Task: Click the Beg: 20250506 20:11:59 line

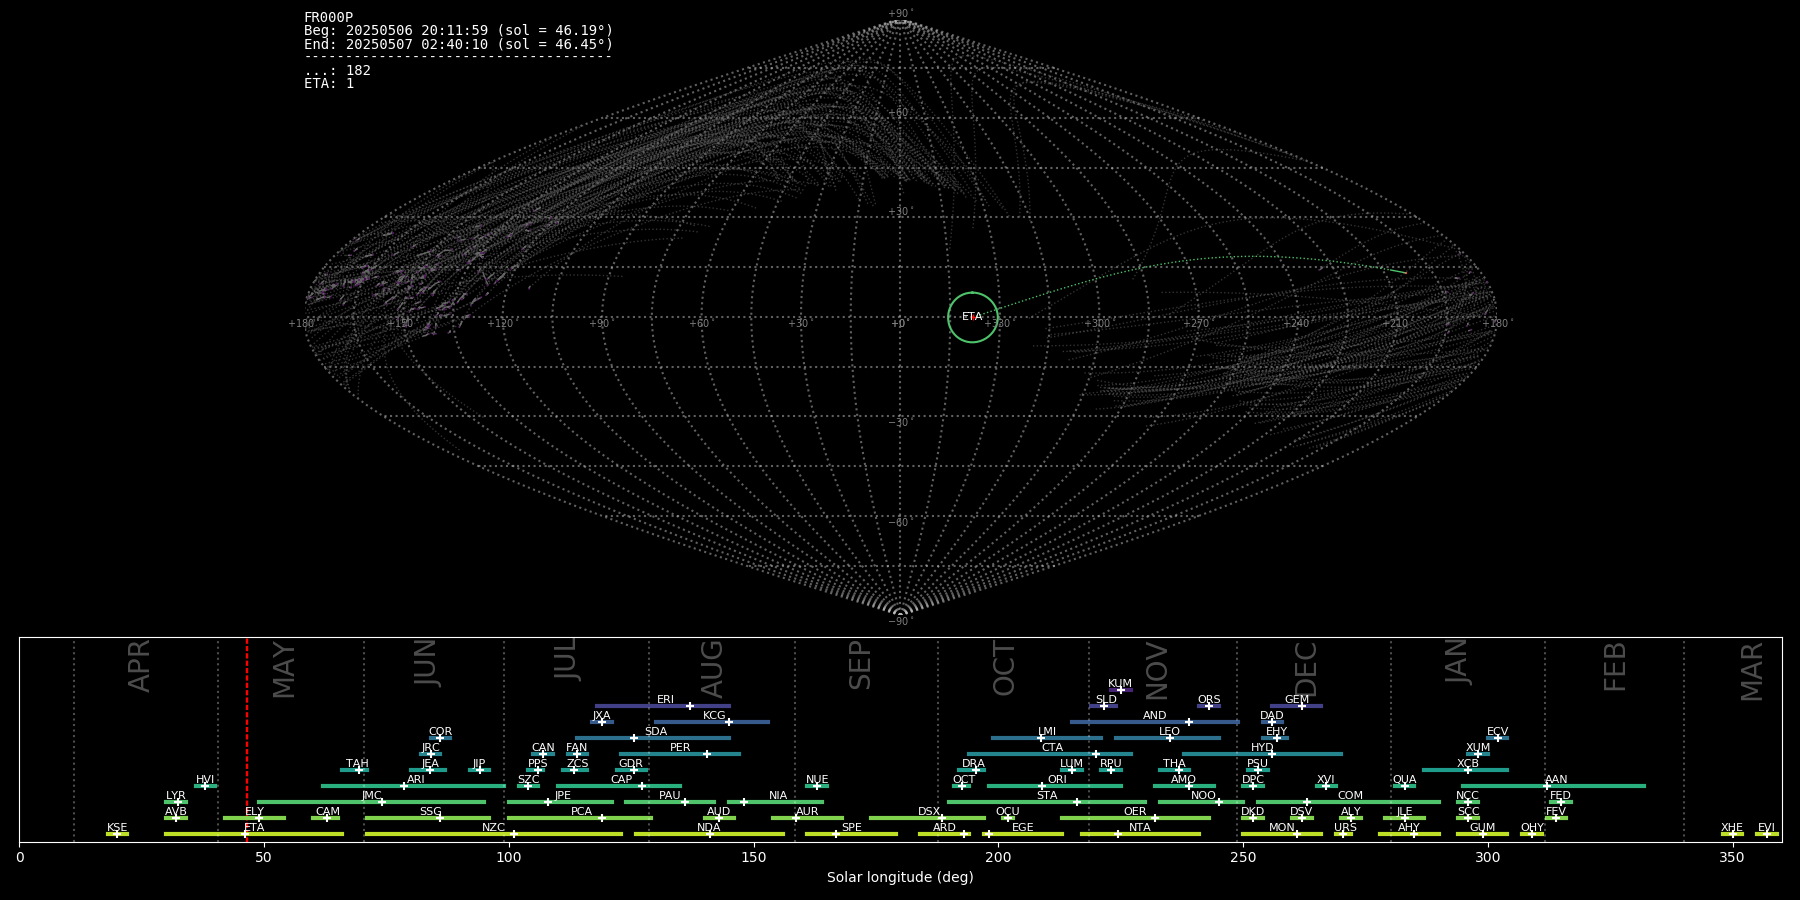Action: (458, 31)
